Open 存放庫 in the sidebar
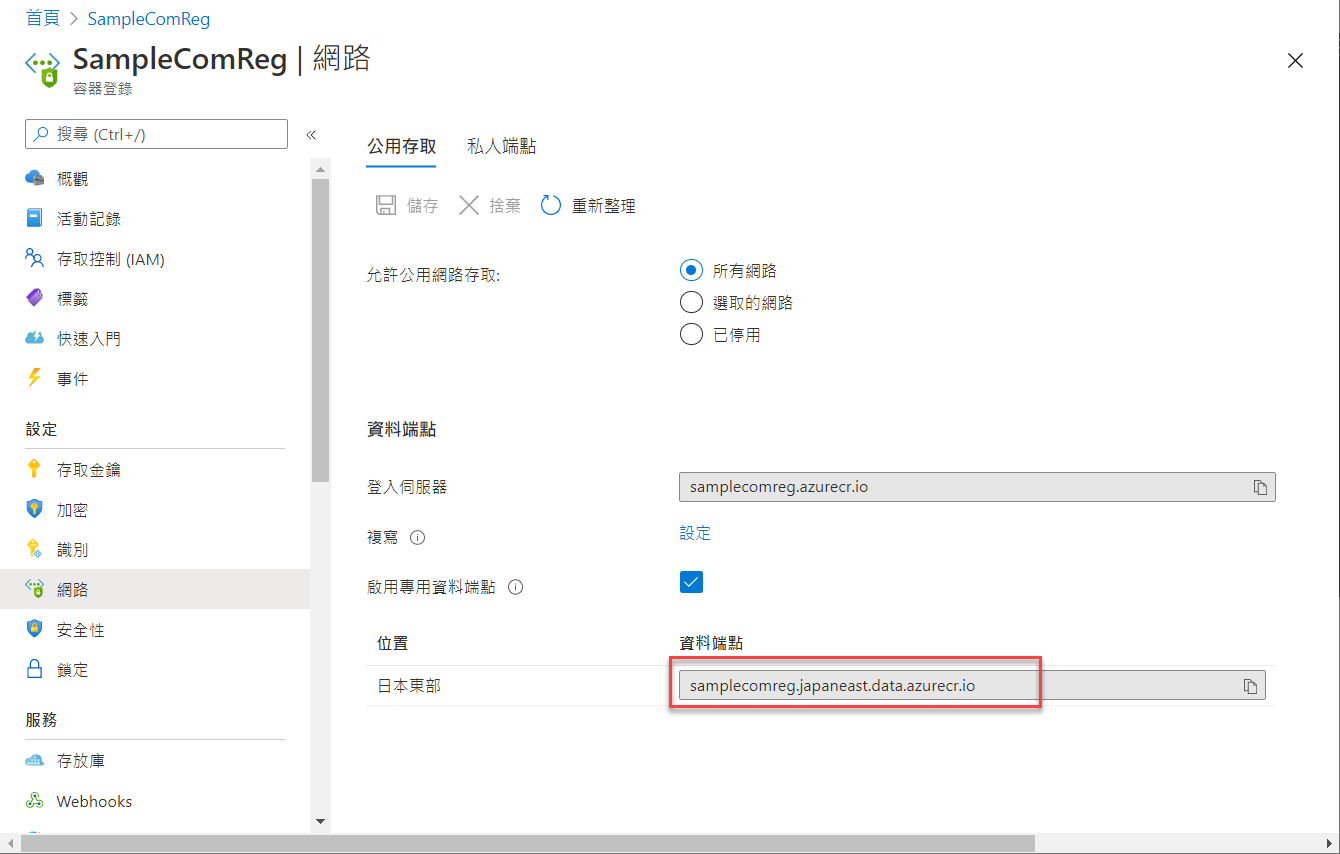1340x854 pixels. [155, 760]
